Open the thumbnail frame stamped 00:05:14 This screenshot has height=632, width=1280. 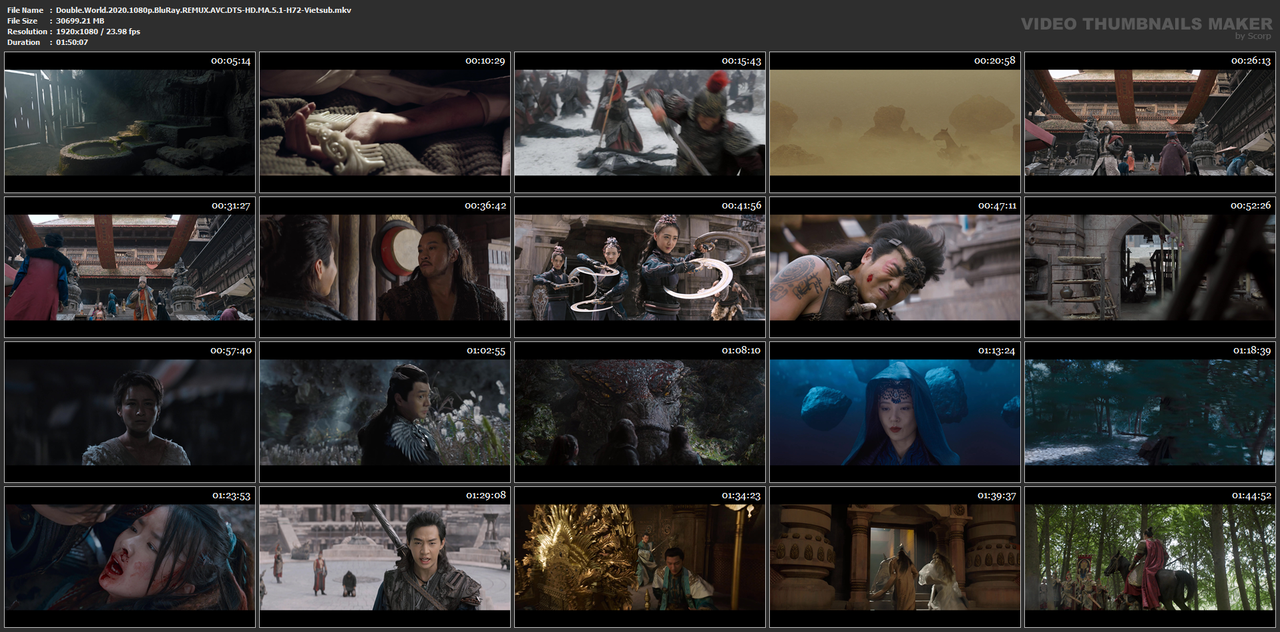click(x=129, y=122)
